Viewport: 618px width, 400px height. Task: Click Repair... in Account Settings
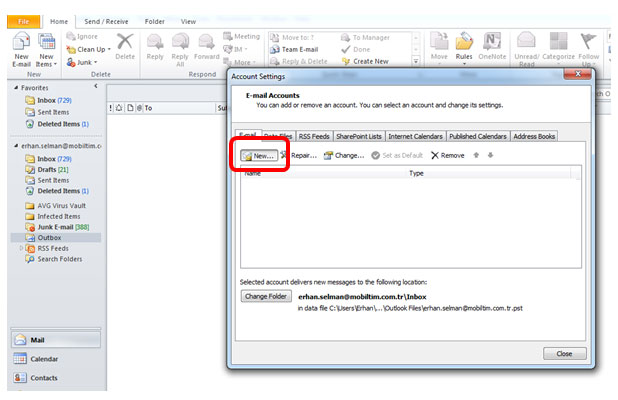click(x=299, y=155)
